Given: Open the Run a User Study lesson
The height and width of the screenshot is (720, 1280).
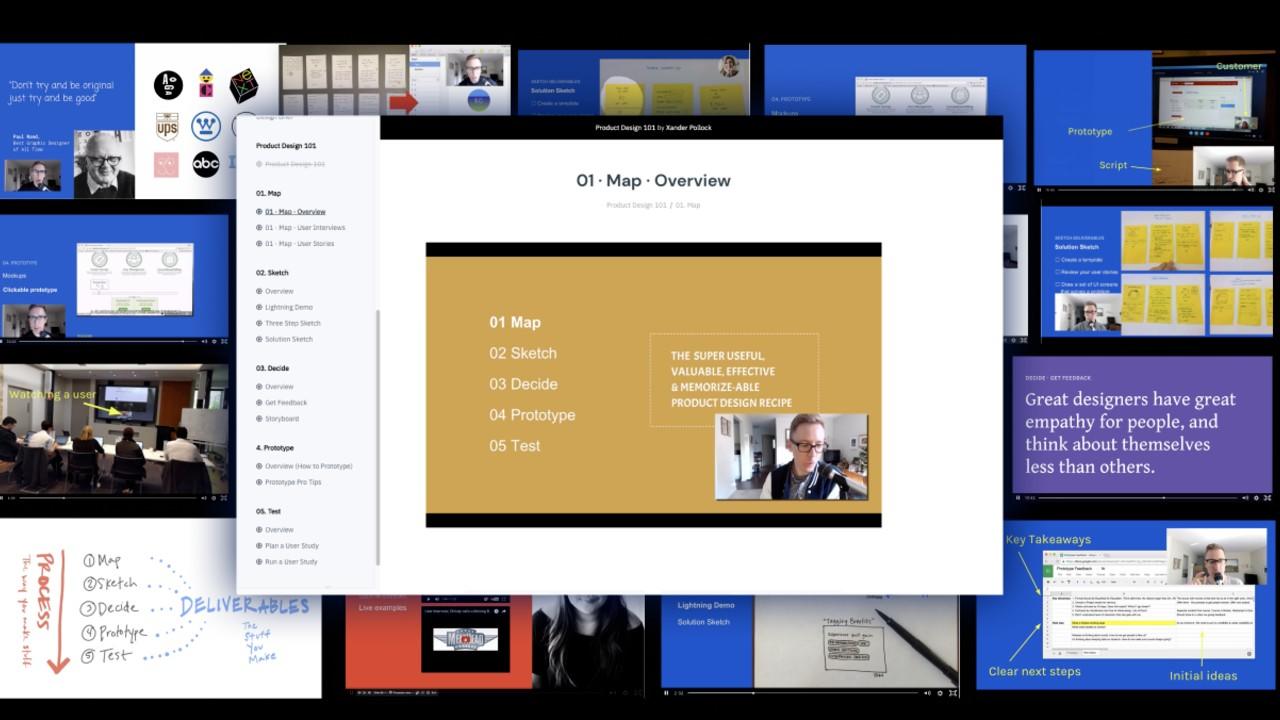Looking at the screenshot, I should (x=291, y=562).
